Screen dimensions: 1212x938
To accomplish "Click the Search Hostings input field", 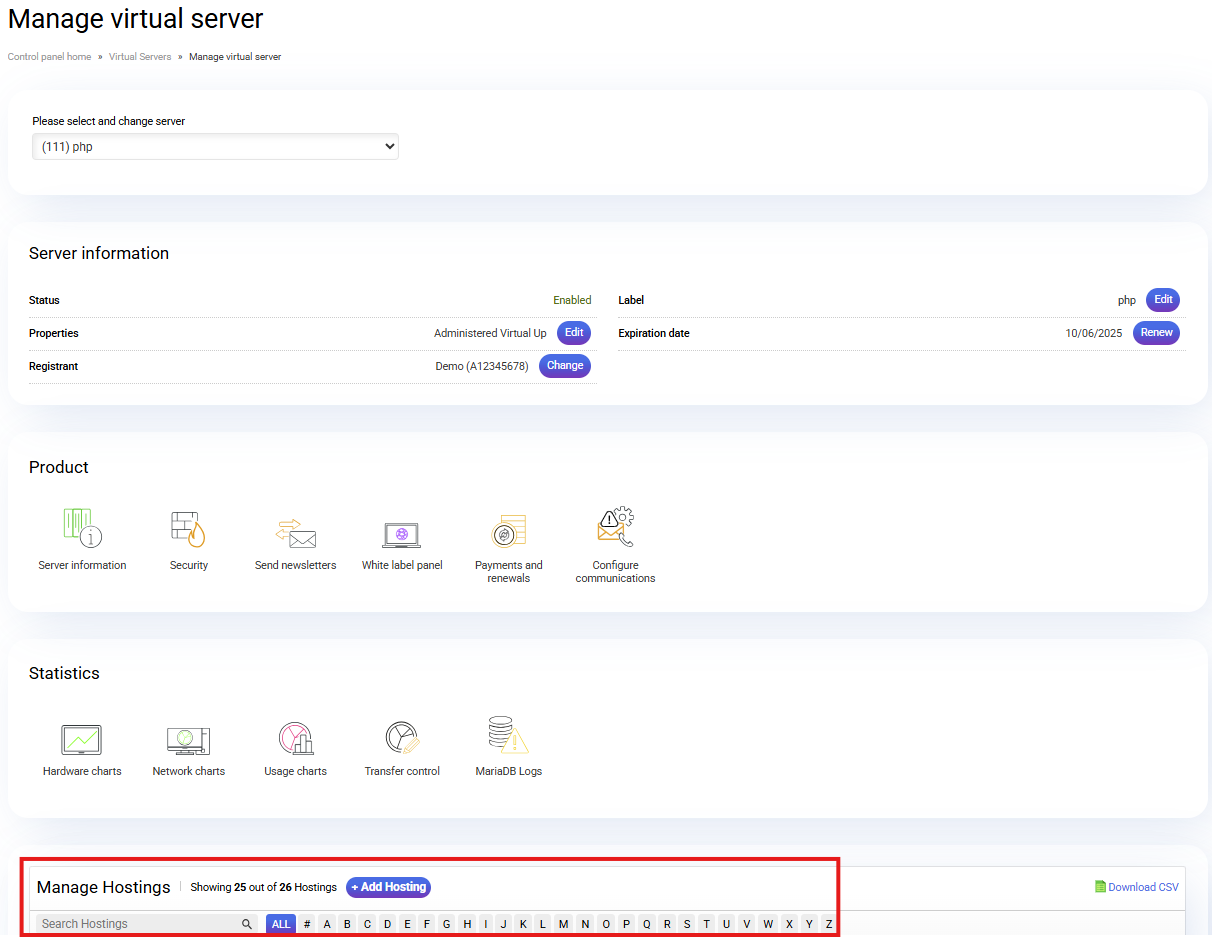I will (138, 924).
